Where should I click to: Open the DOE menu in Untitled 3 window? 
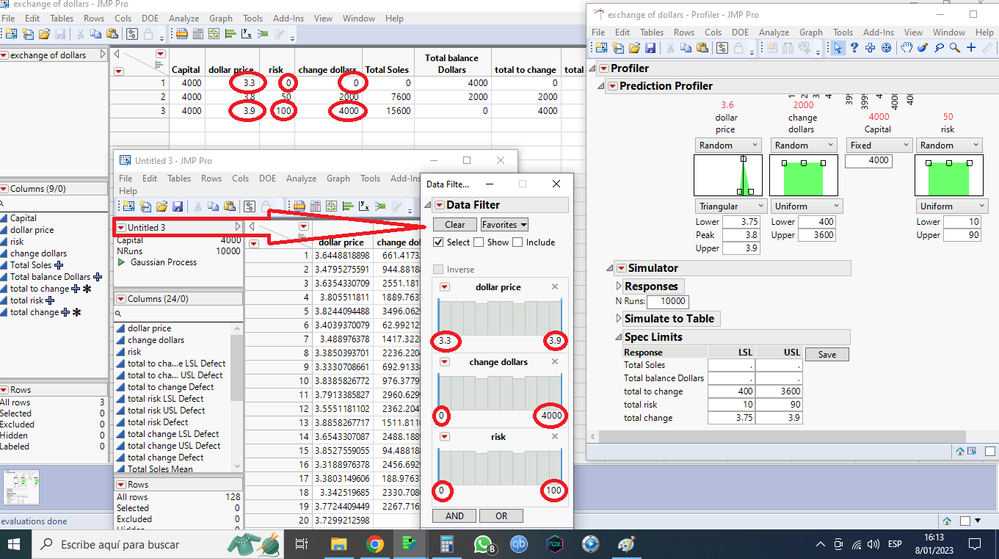[267, 179]
